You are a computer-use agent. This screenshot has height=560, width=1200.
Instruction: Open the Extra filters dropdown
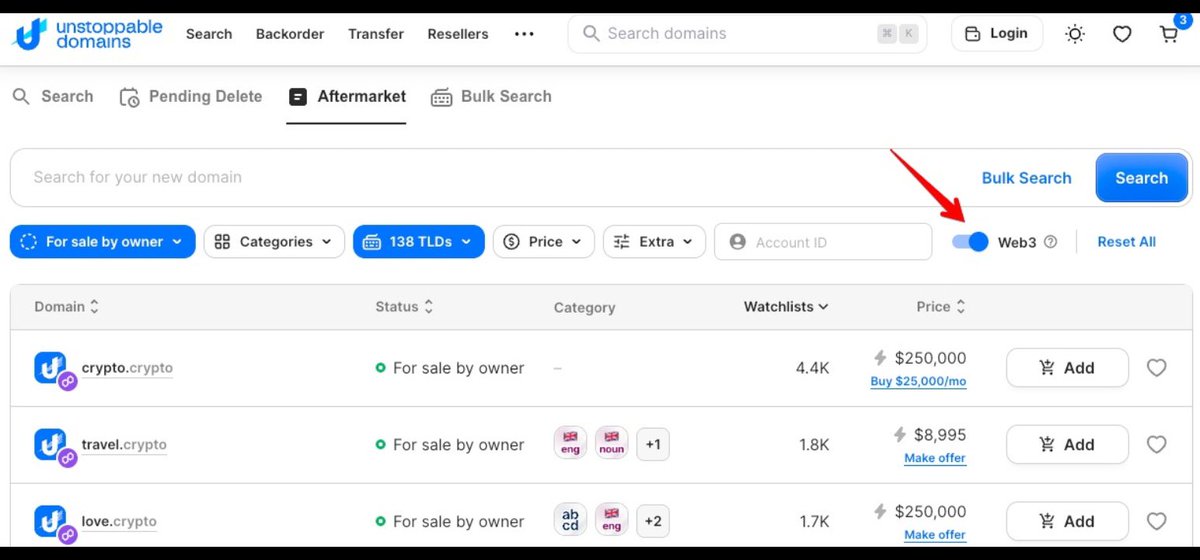coord(654,241)
